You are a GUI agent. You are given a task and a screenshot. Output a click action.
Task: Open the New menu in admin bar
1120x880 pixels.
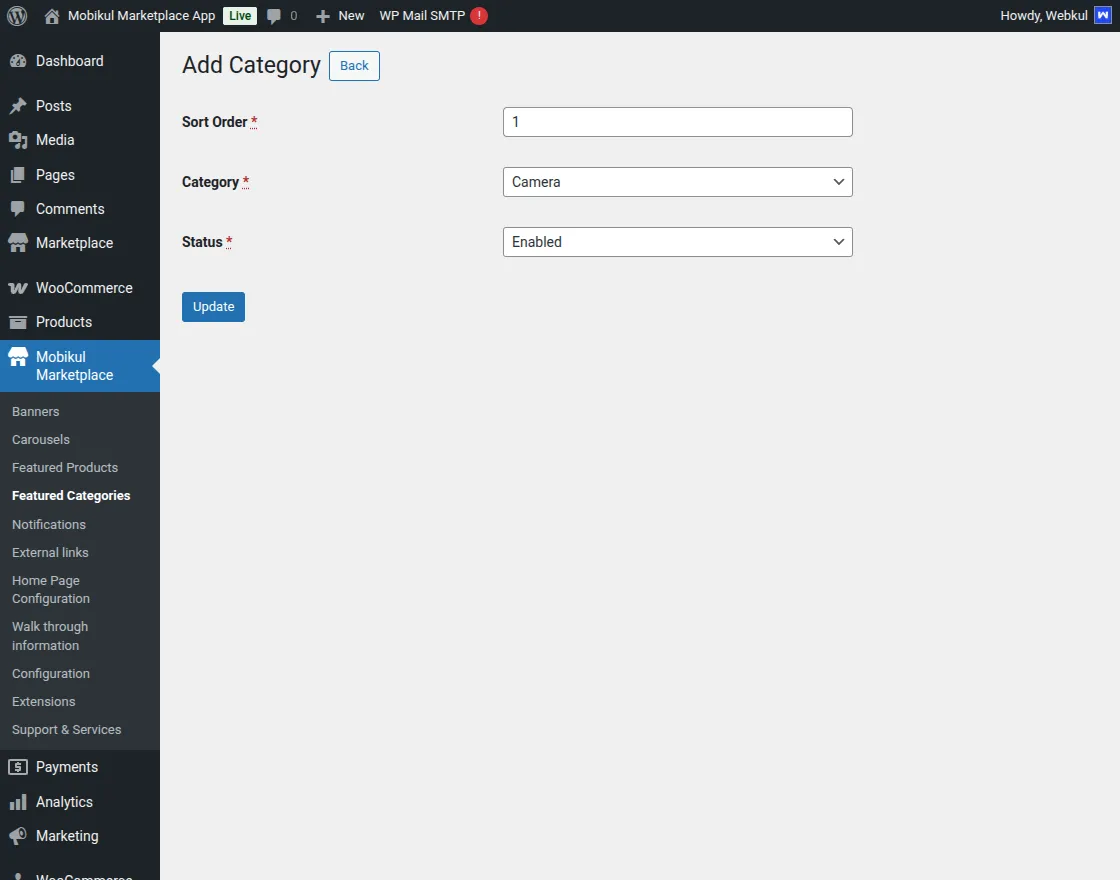[339, 15]
